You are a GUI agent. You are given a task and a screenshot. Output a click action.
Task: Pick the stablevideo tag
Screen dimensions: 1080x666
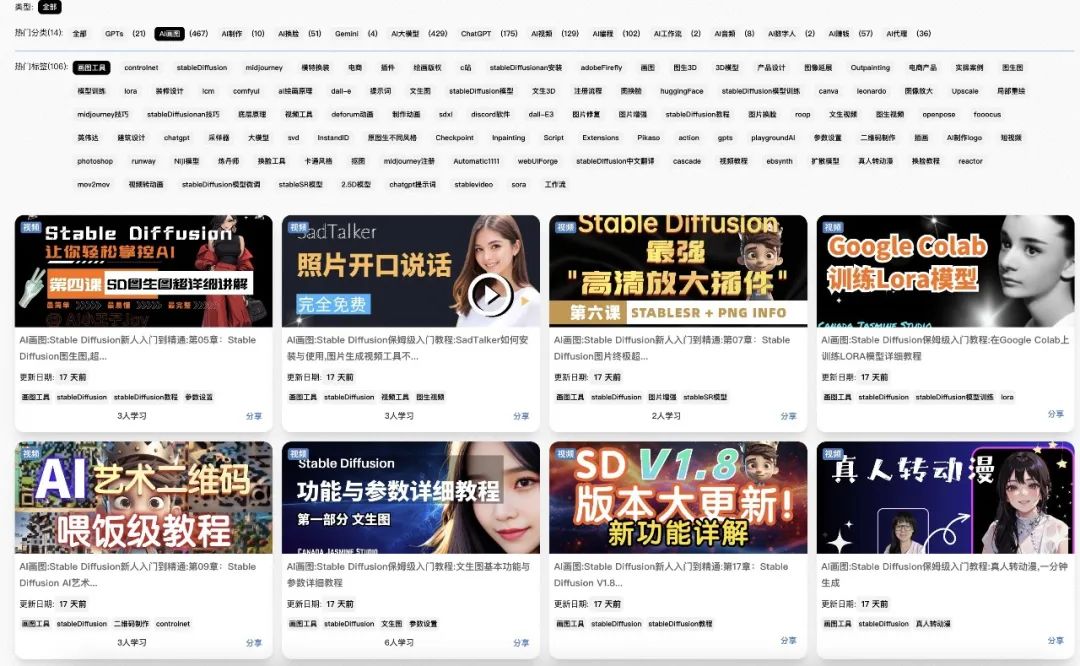473,185
